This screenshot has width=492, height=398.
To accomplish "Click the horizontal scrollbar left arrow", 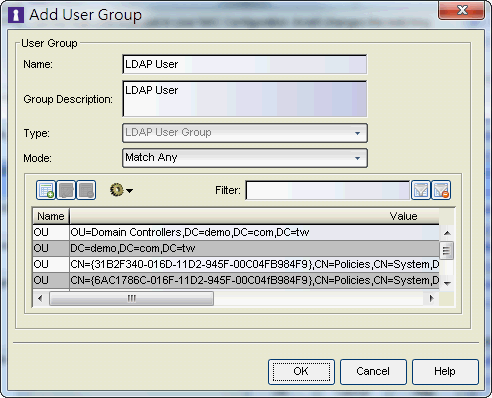I will (40, 298).
